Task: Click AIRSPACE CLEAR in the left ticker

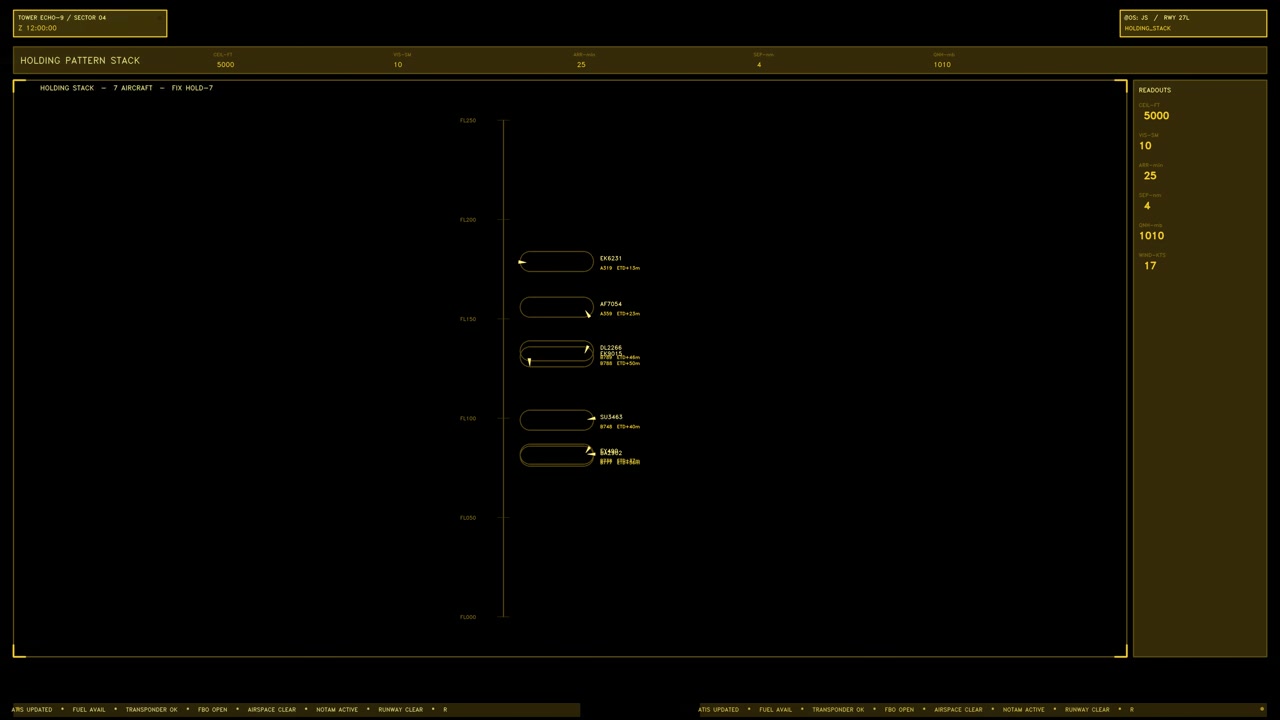Action: point(272,710)
